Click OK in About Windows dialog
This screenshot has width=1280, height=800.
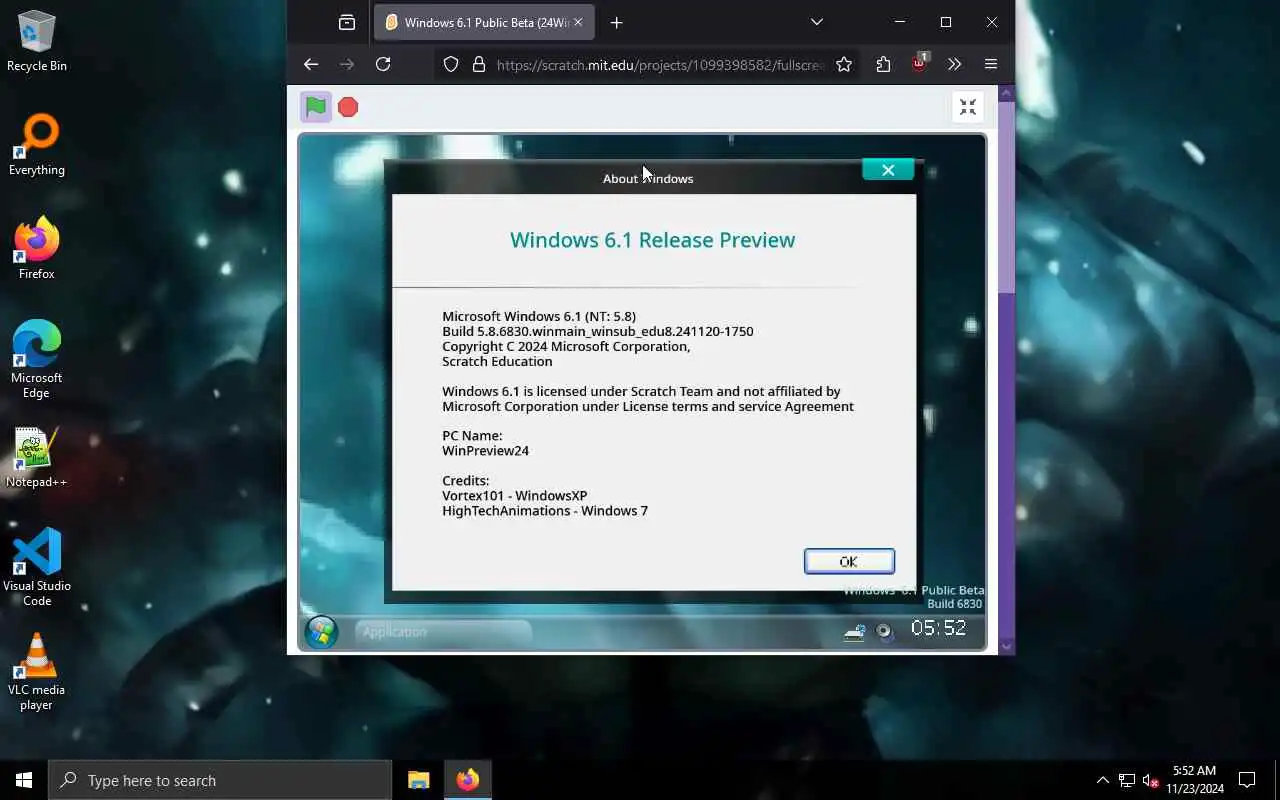(x=849, y=561)
